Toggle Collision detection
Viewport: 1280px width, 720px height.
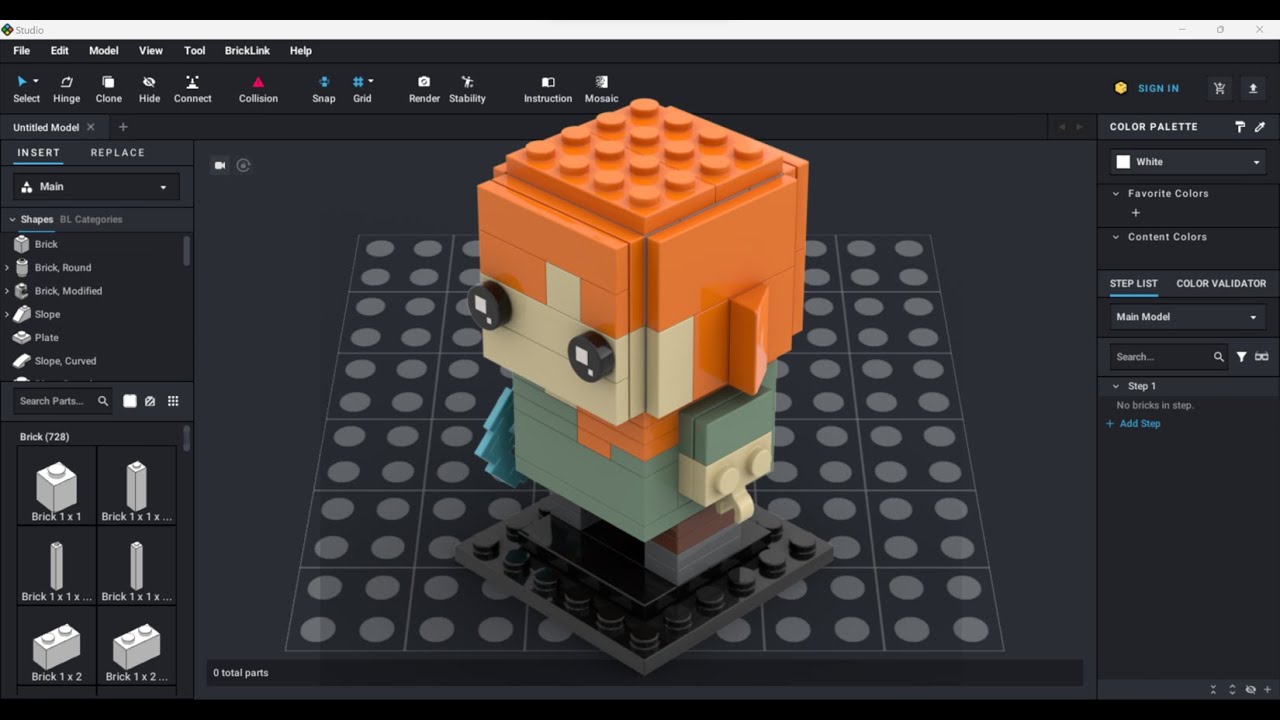(x=258, y=89)
